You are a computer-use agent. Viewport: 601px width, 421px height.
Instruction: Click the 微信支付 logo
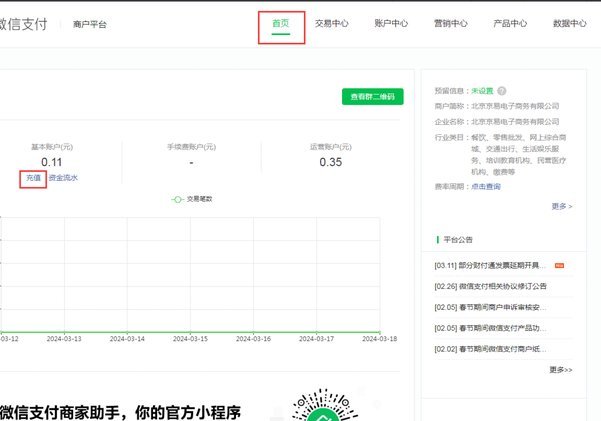tap(23, 24)
